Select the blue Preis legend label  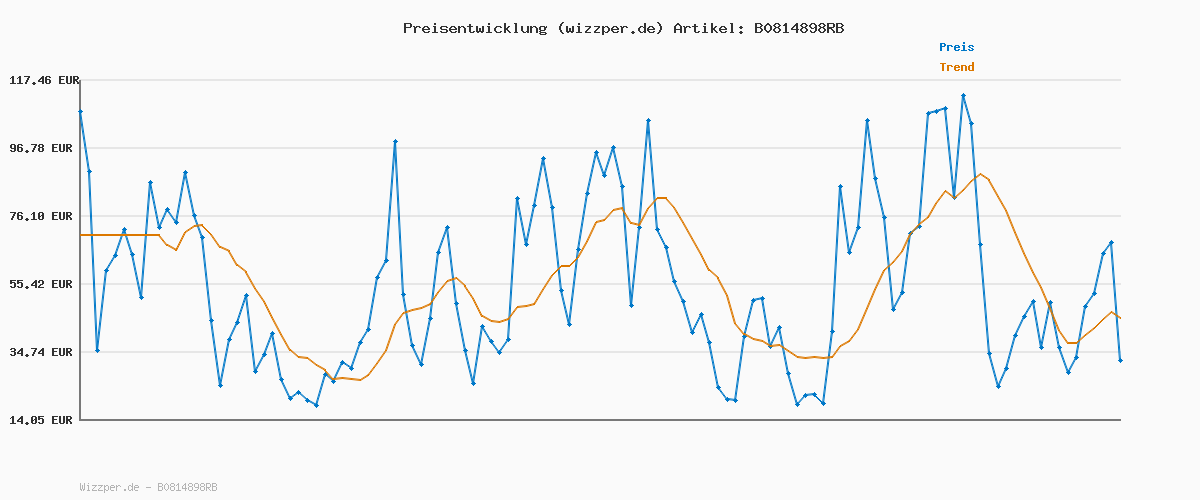[x=956, y=47]
